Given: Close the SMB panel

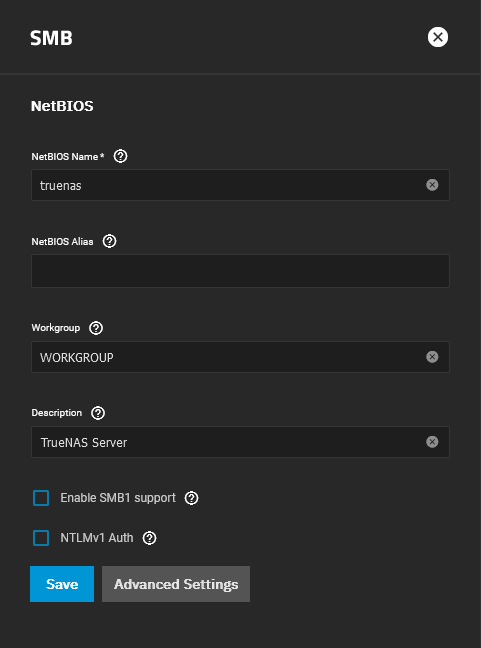Looking at the screenshot, I should tap(438, 37).
